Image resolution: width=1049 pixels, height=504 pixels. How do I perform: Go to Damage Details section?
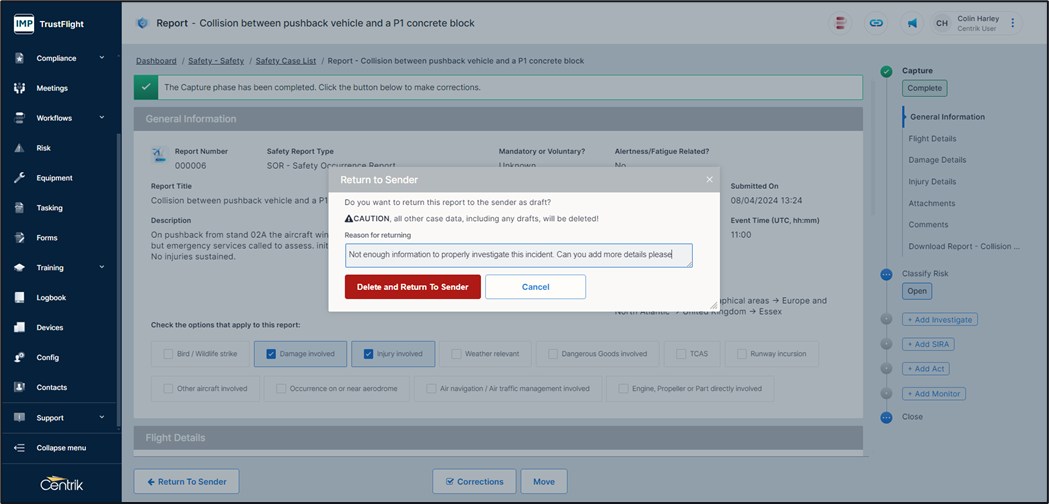pos(937,160)
